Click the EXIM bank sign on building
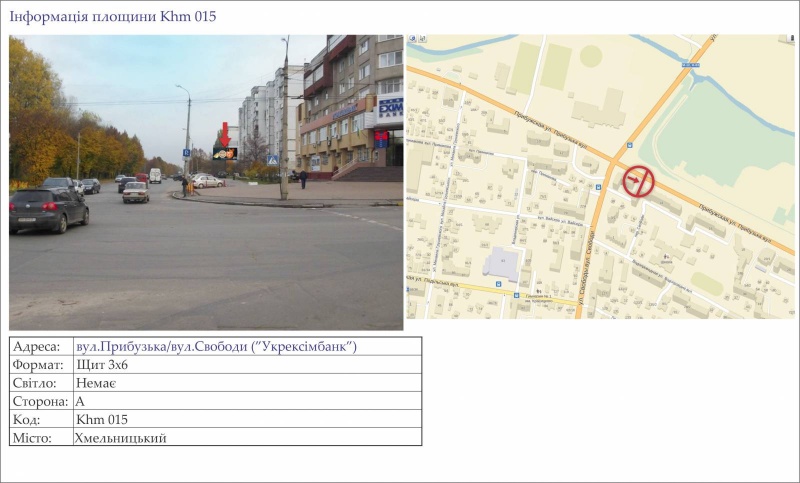Viewport: 800px width, 483px height. [x=390, y=106]
